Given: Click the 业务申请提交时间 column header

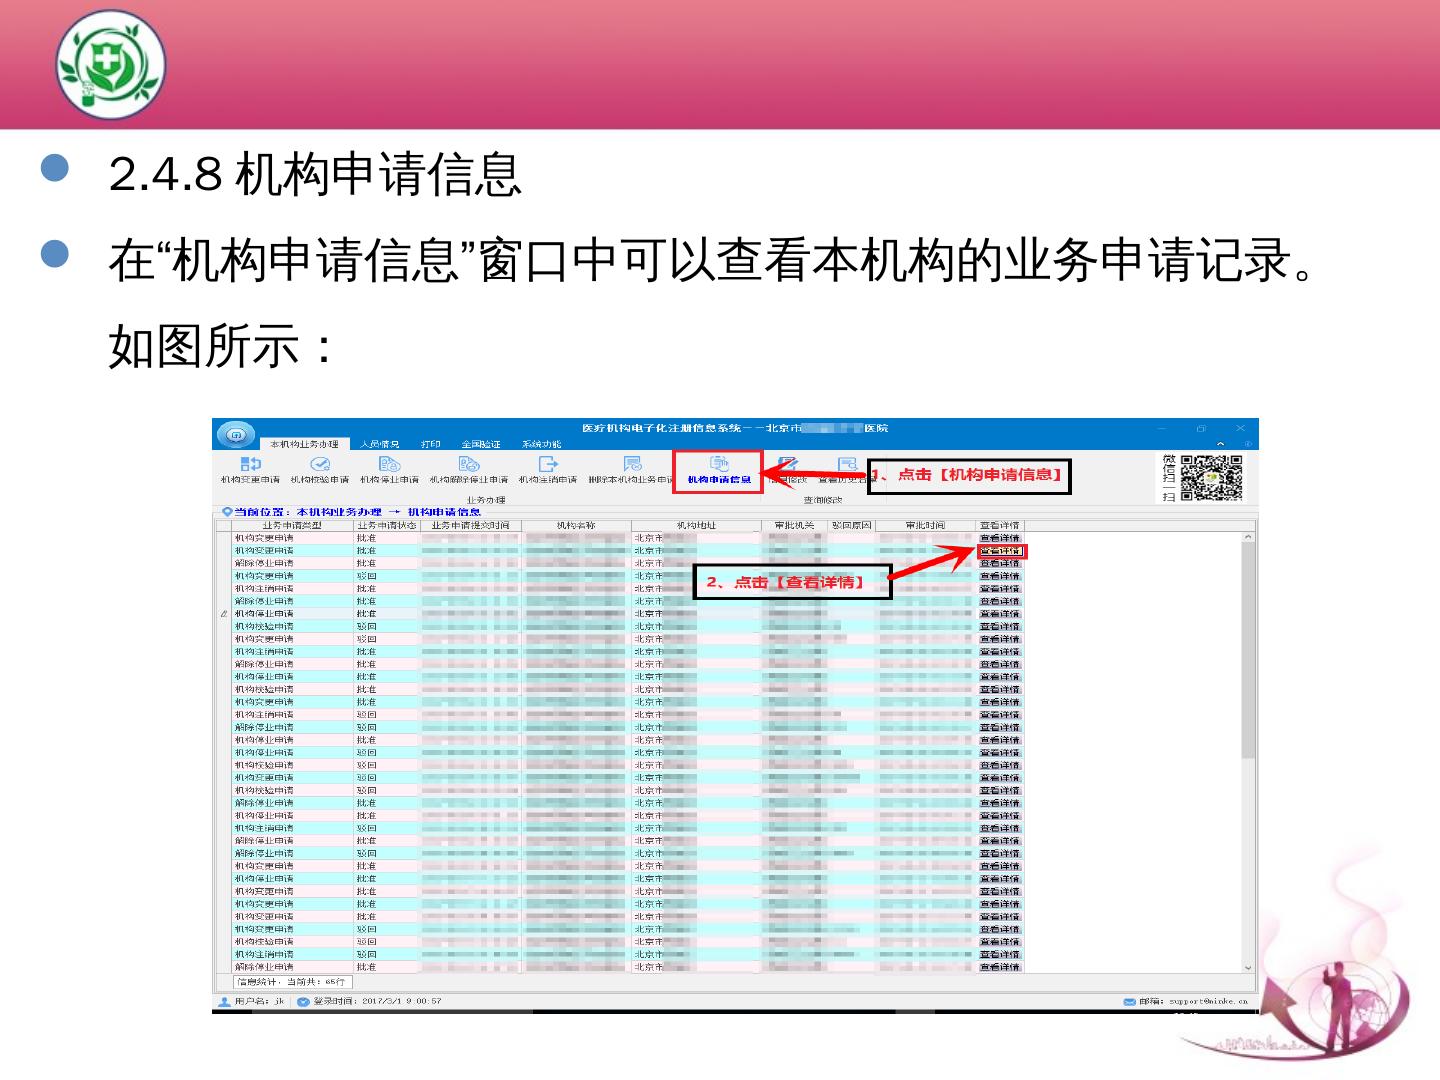Looking at the screenshot, I should 470,525.
